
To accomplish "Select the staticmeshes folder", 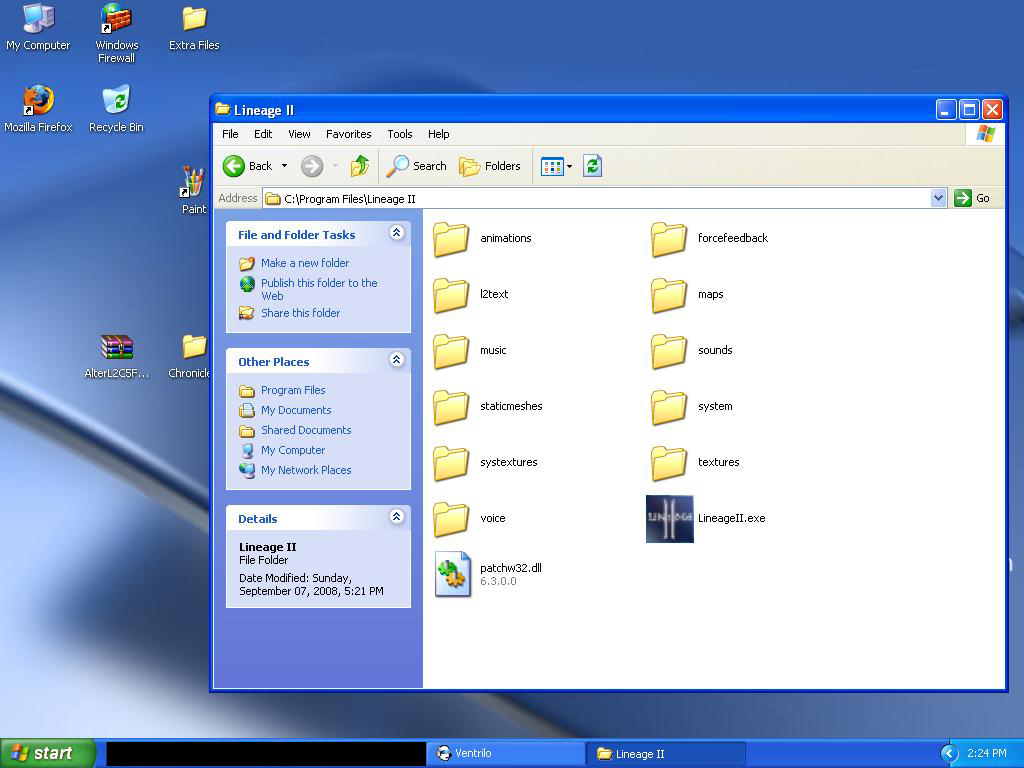I will 488,407.
